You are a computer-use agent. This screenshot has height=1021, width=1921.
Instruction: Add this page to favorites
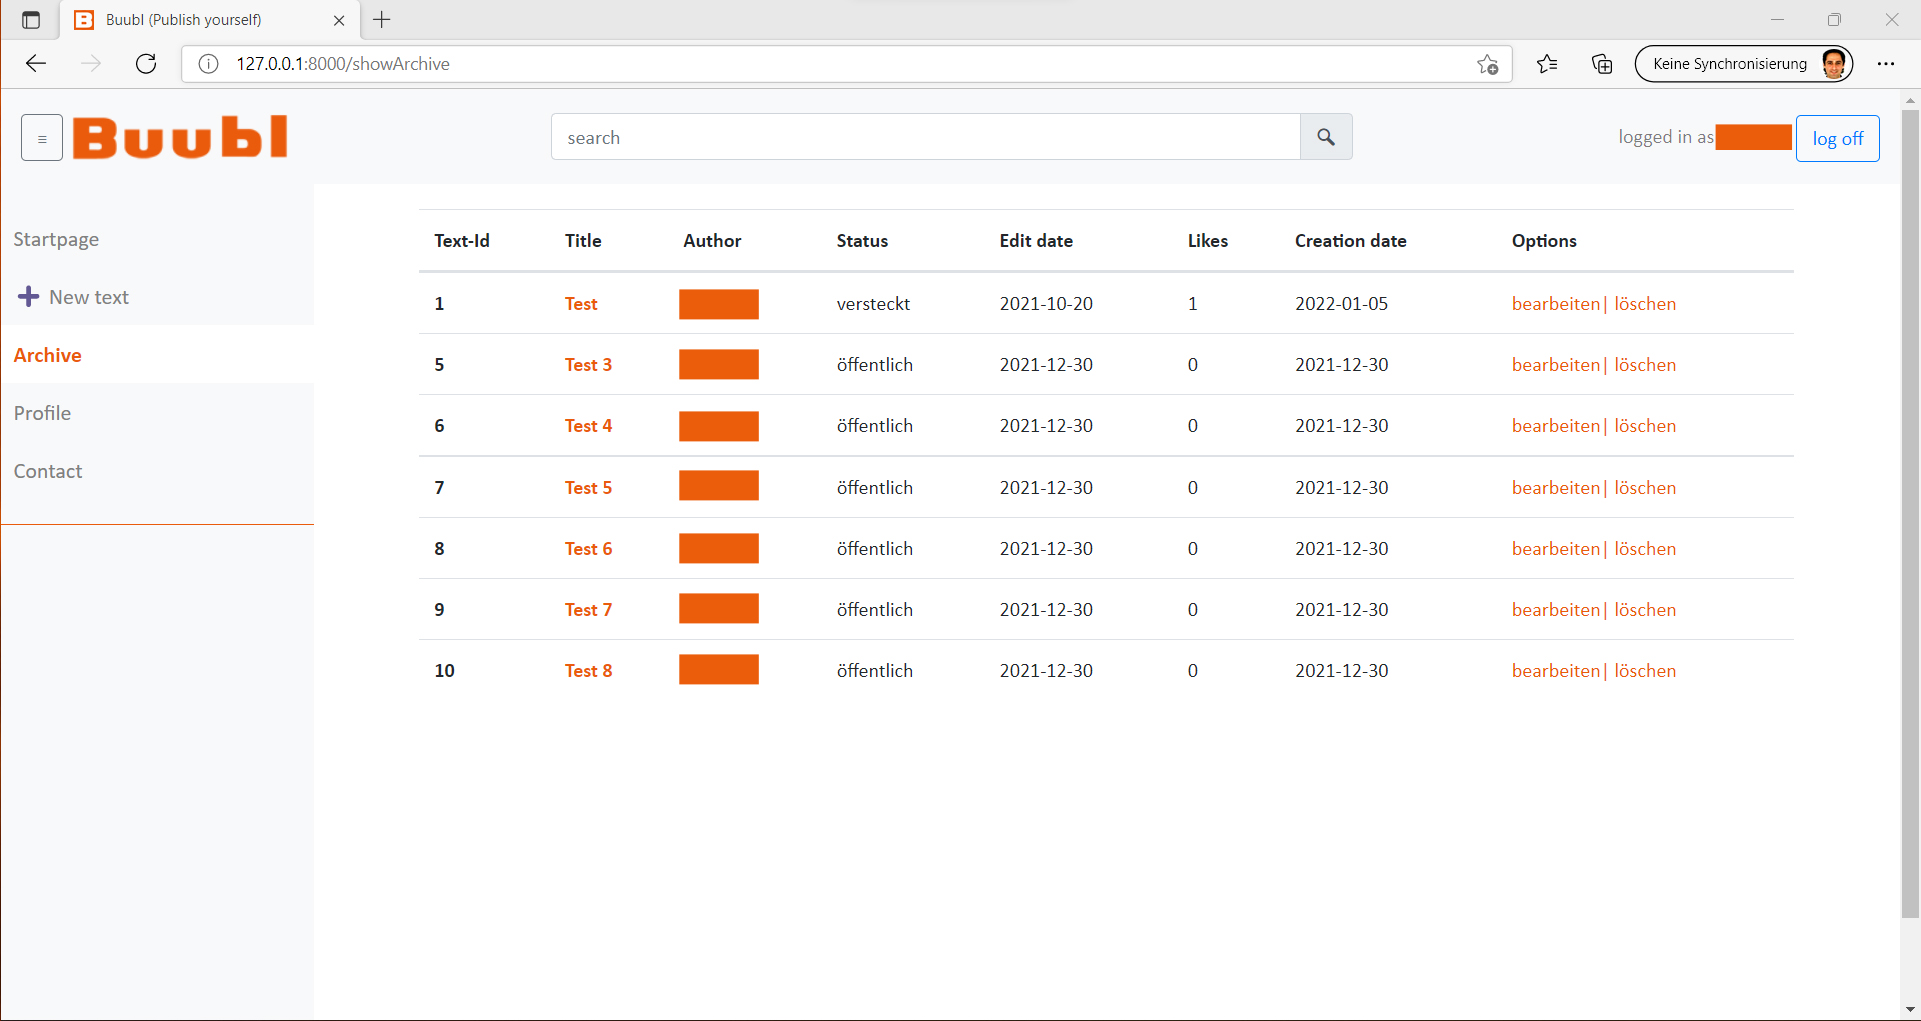[x=1487, y=64]
